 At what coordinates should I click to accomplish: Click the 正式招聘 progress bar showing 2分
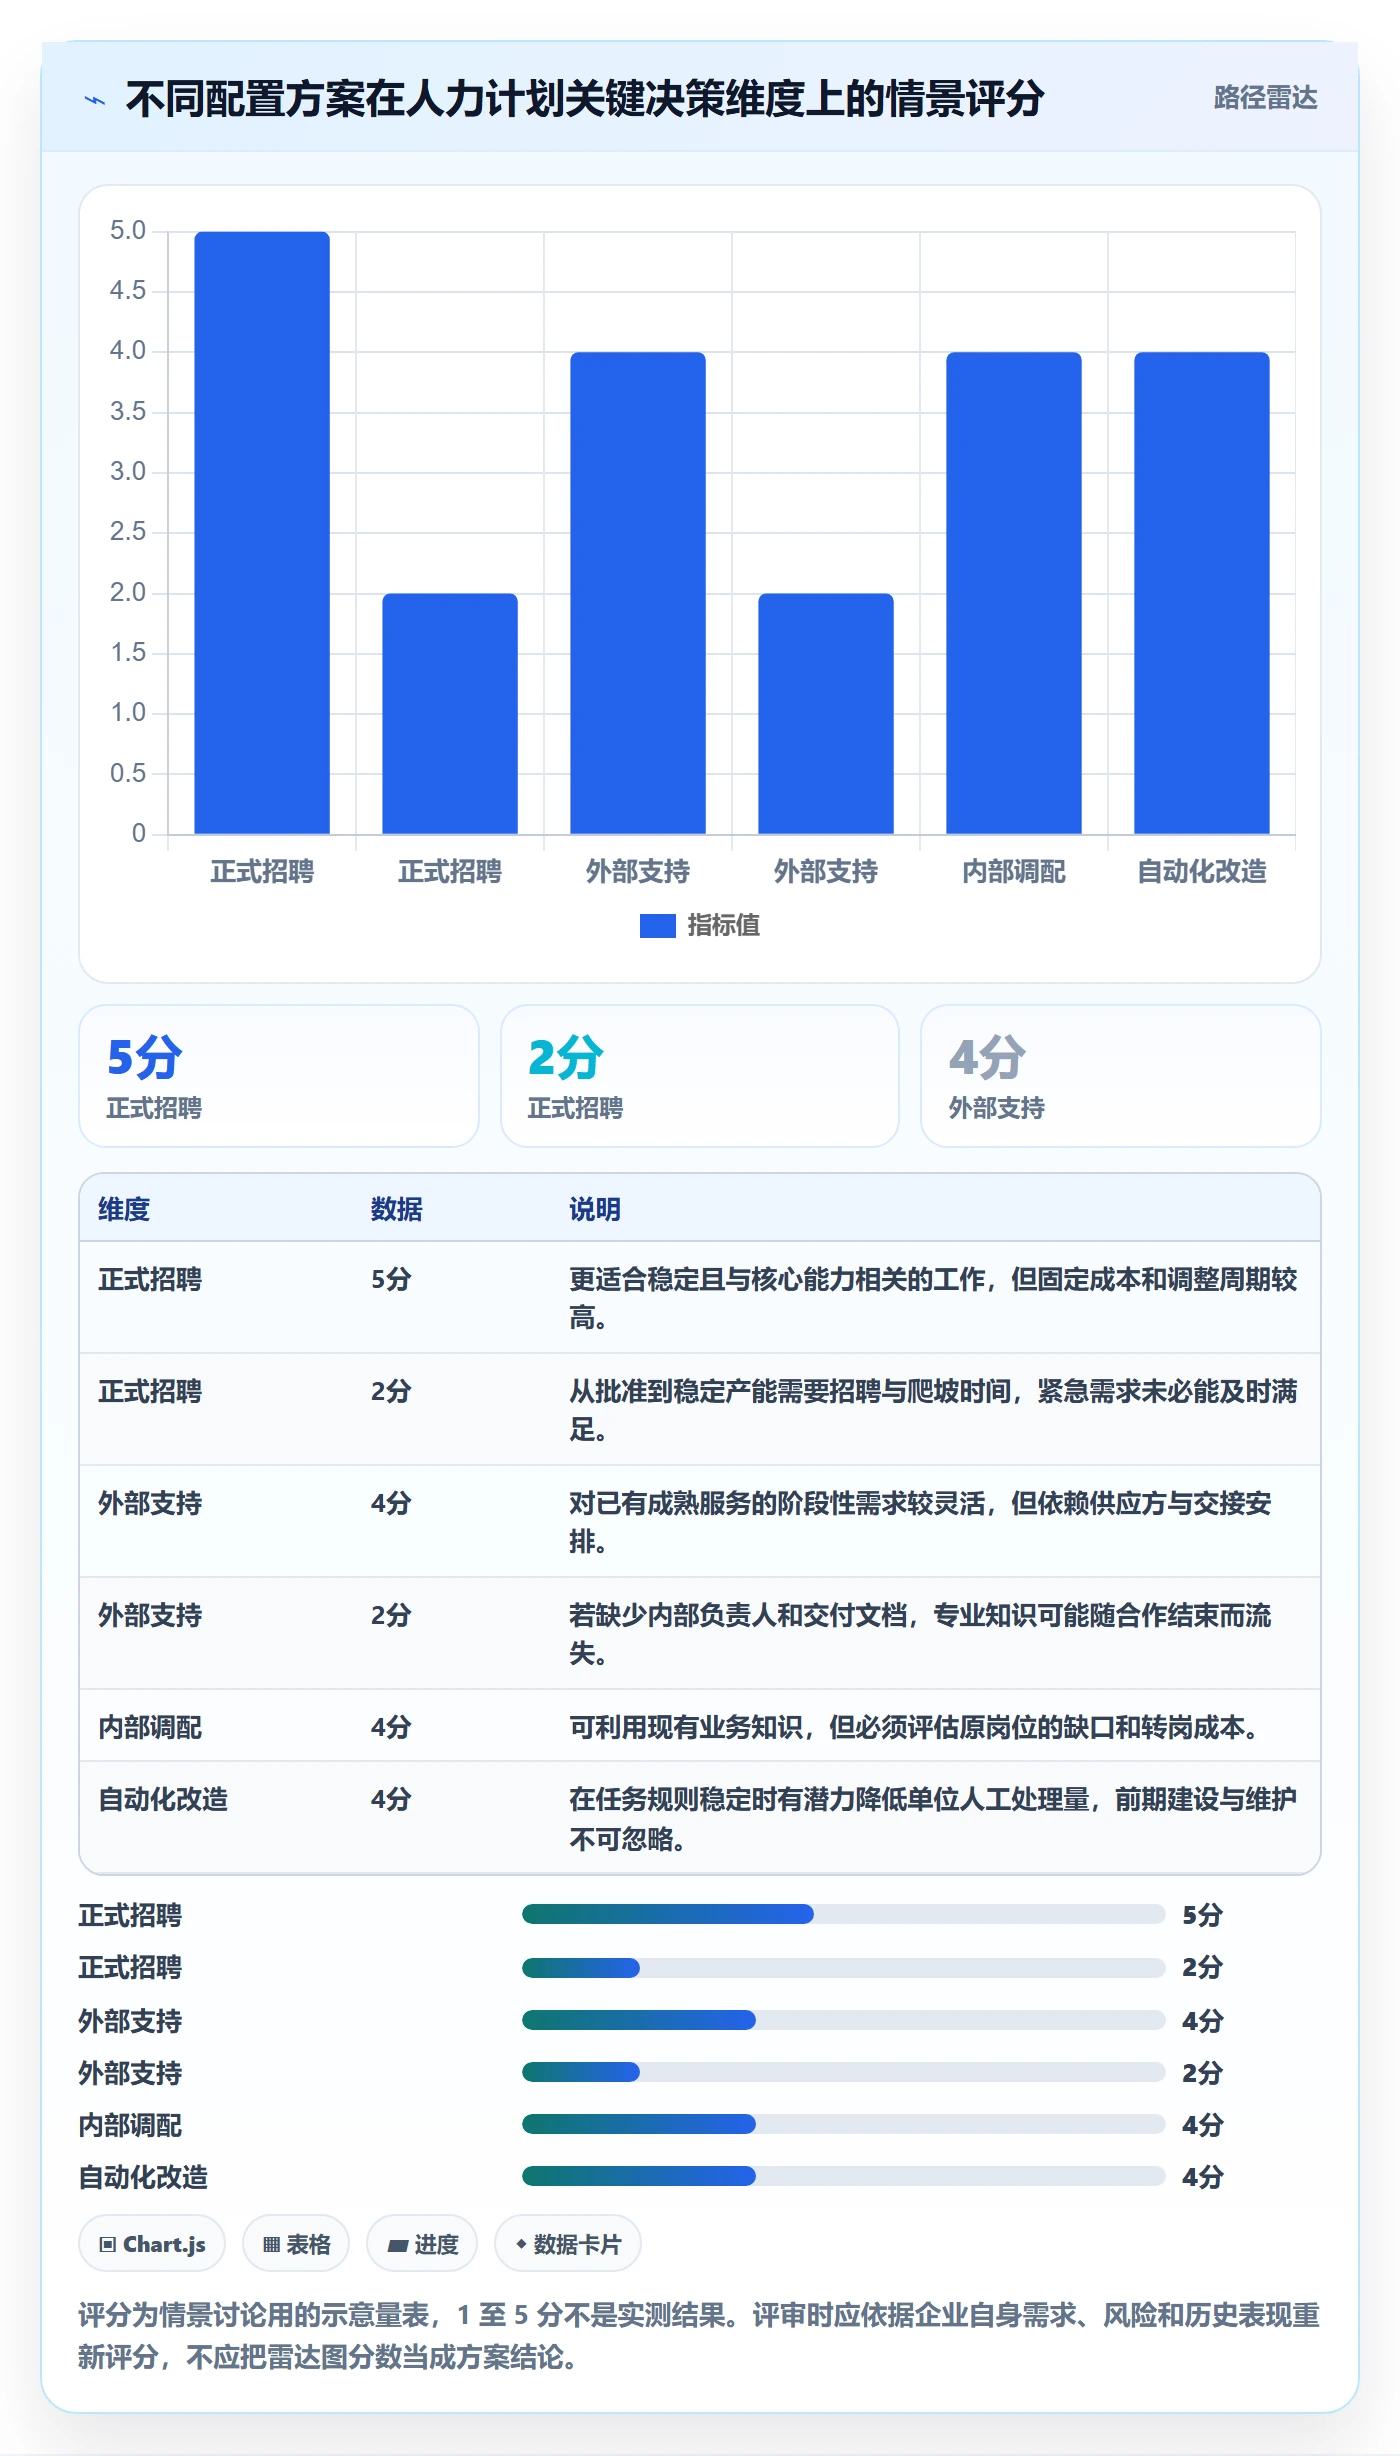(x=843, y=1967)
